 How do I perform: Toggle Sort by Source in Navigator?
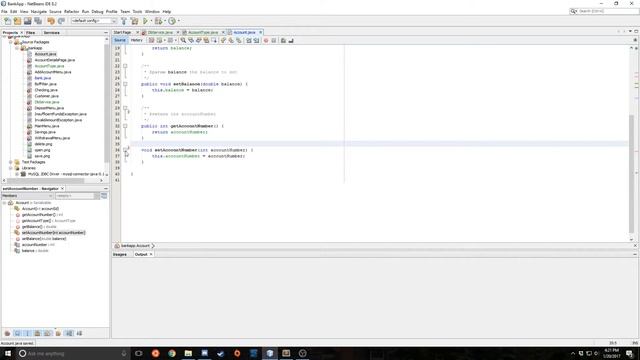click(x=79, y=333)
